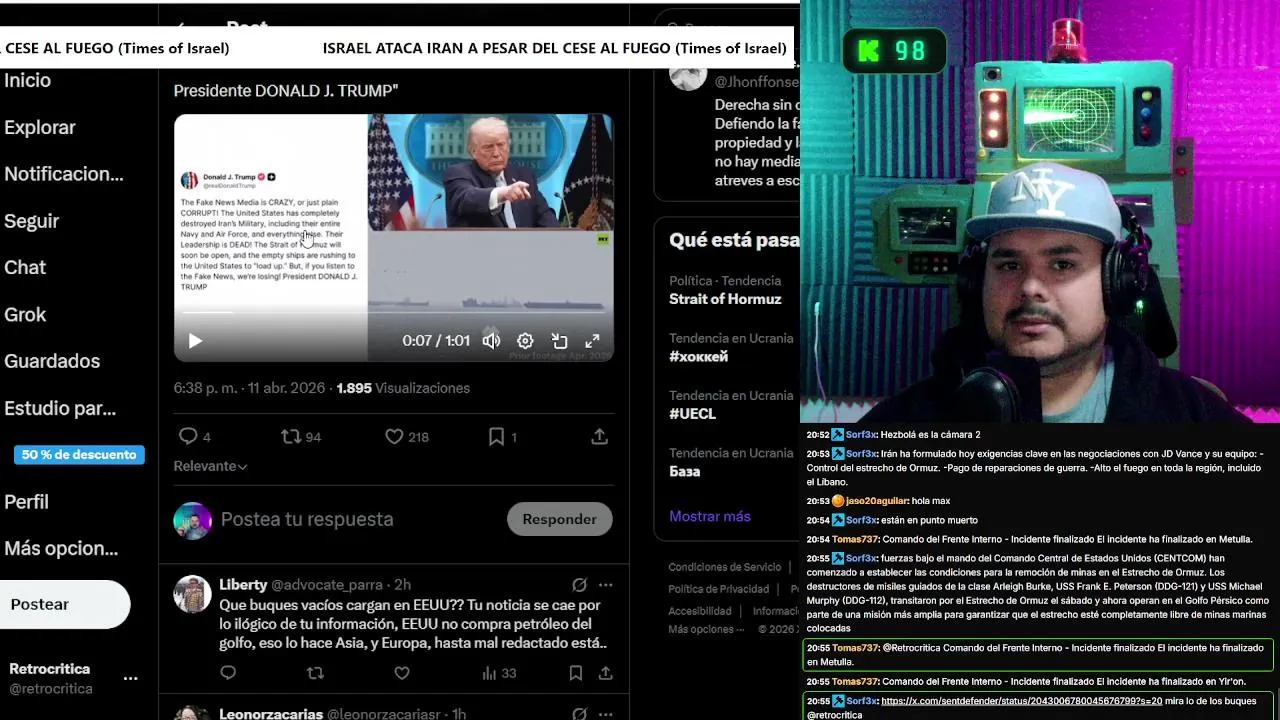Expand Más opciones footer link
This screenshot has width=1280, height=720.
pyautogui.click(x=706, y=629)
